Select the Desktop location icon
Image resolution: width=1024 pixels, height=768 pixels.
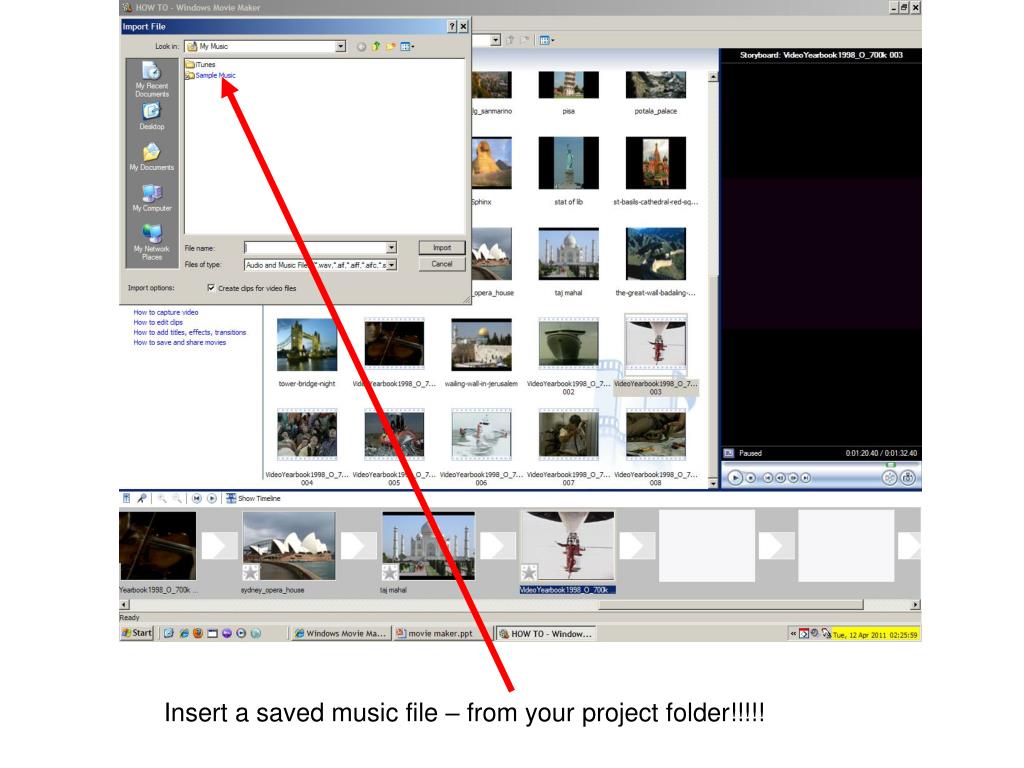(x=152, y=116)
